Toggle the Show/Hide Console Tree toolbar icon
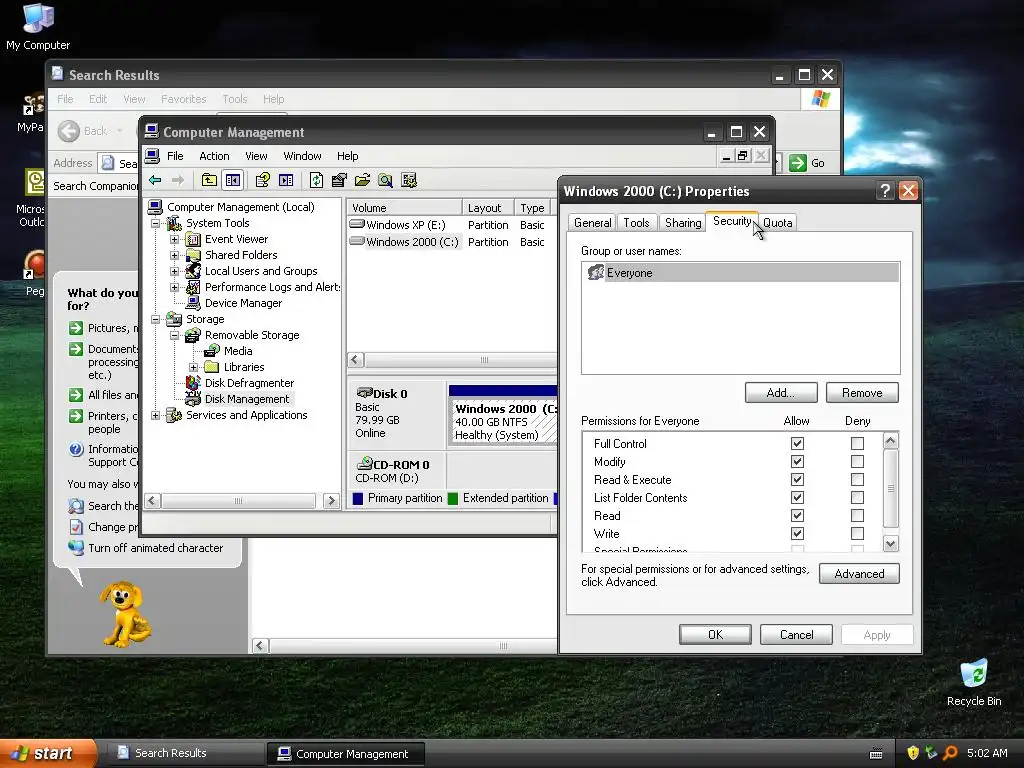 click(x=233, y=180)
